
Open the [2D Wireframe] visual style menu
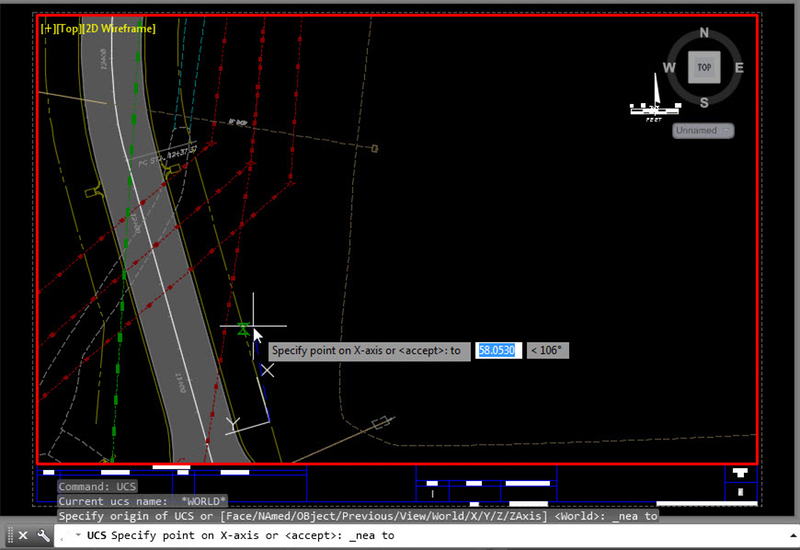tap(118, 29)
